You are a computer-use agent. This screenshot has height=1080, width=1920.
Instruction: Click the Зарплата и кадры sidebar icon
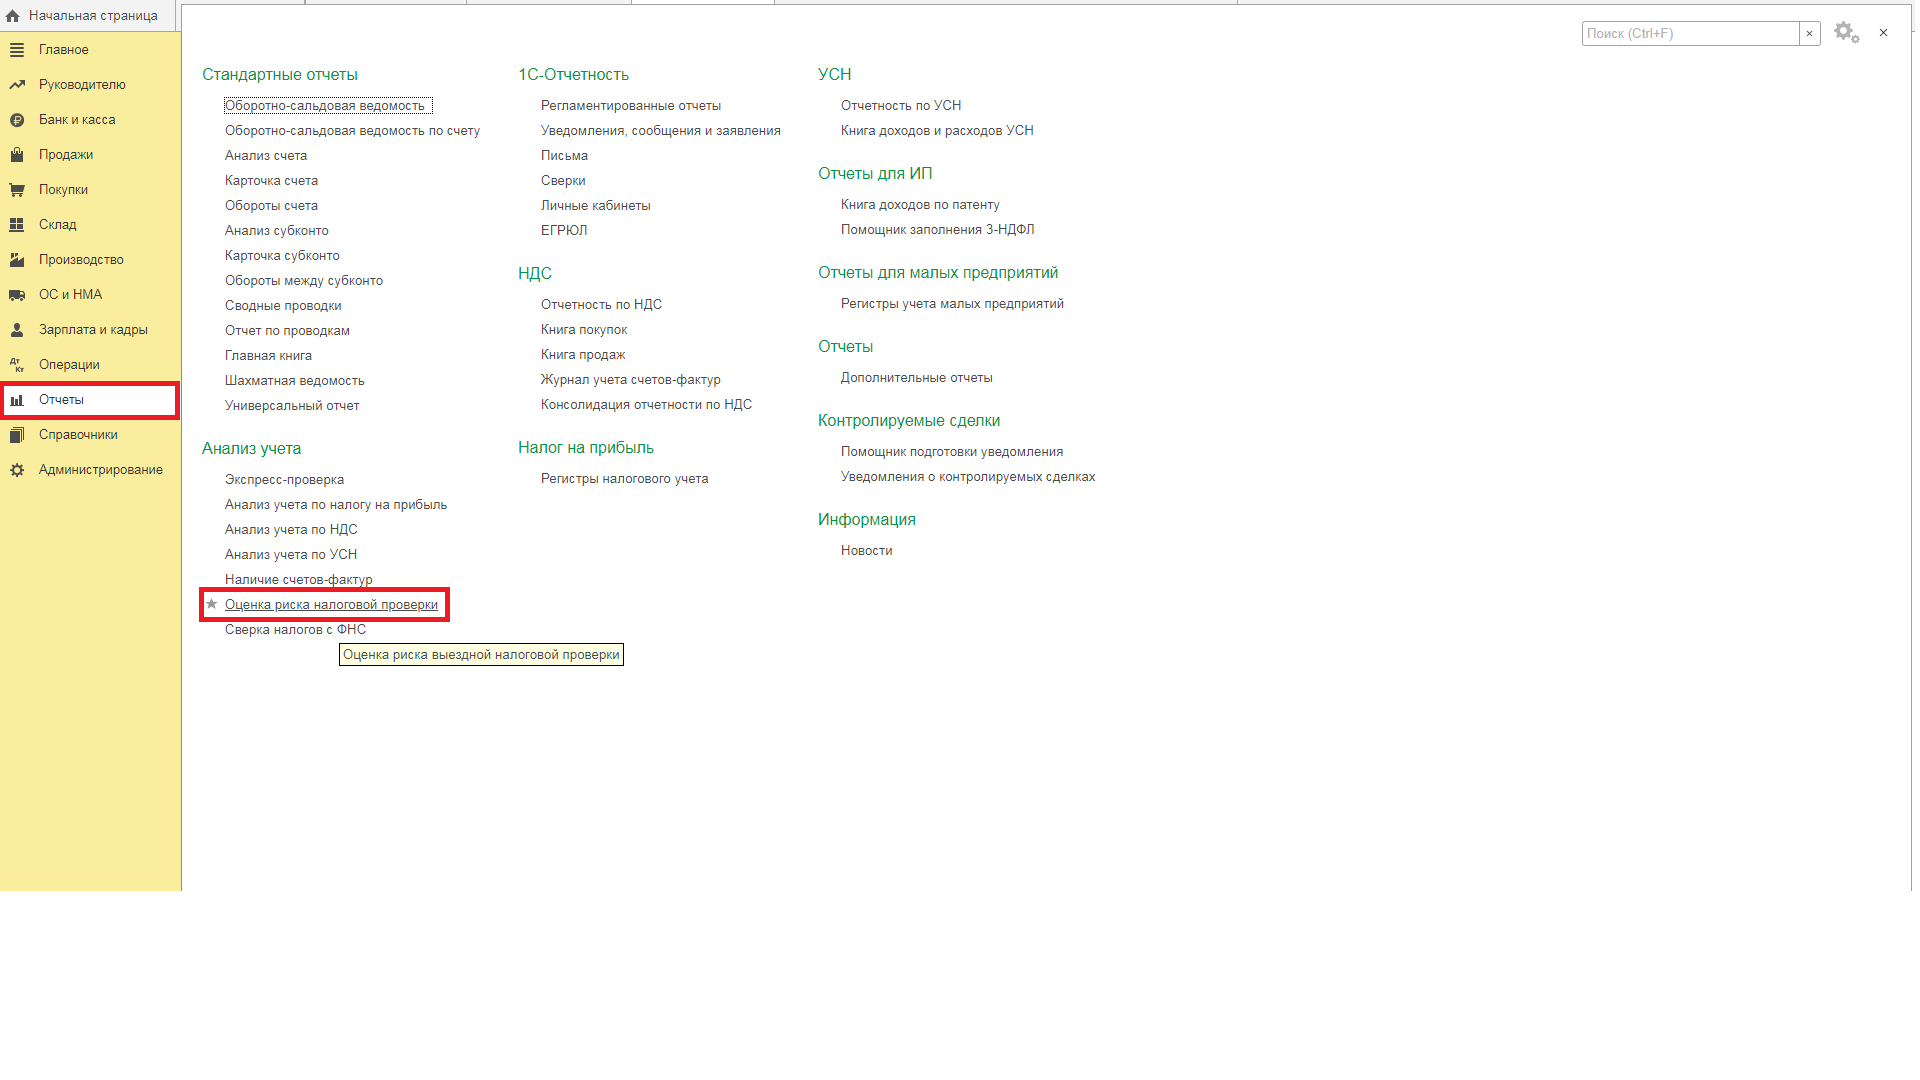pos(18,330)
